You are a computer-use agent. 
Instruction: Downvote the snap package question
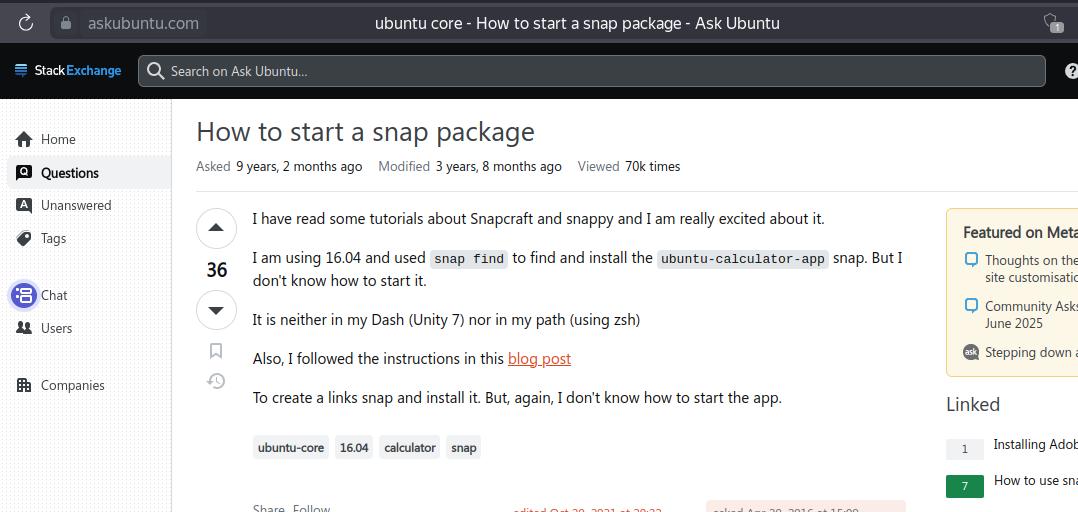pyautogui.click(x=216, y=310)
